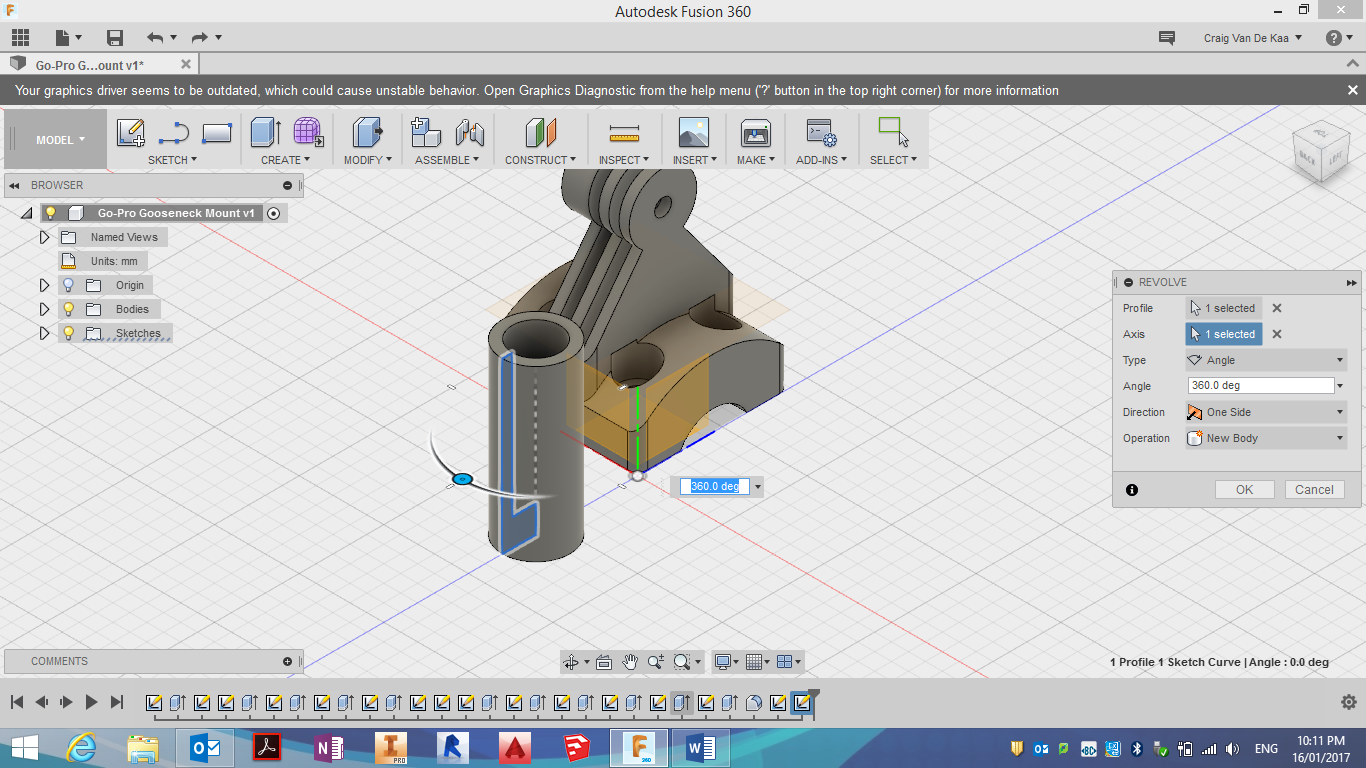Expand the Origin tree node
Image resolution: width=1366 pixels, height=768 pixels.
(44, 285)
